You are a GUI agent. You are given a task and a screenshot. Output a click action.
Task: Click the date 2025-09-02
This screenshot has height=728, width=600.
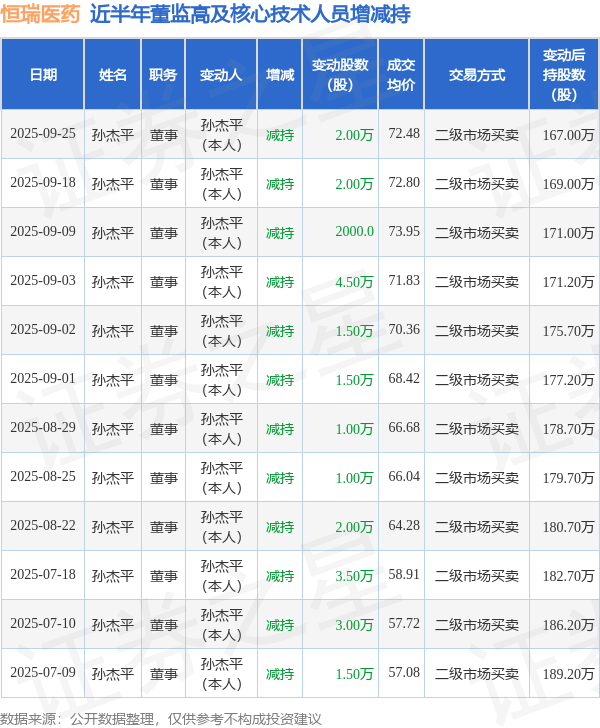pyautogui.click(x=43, y=330)
